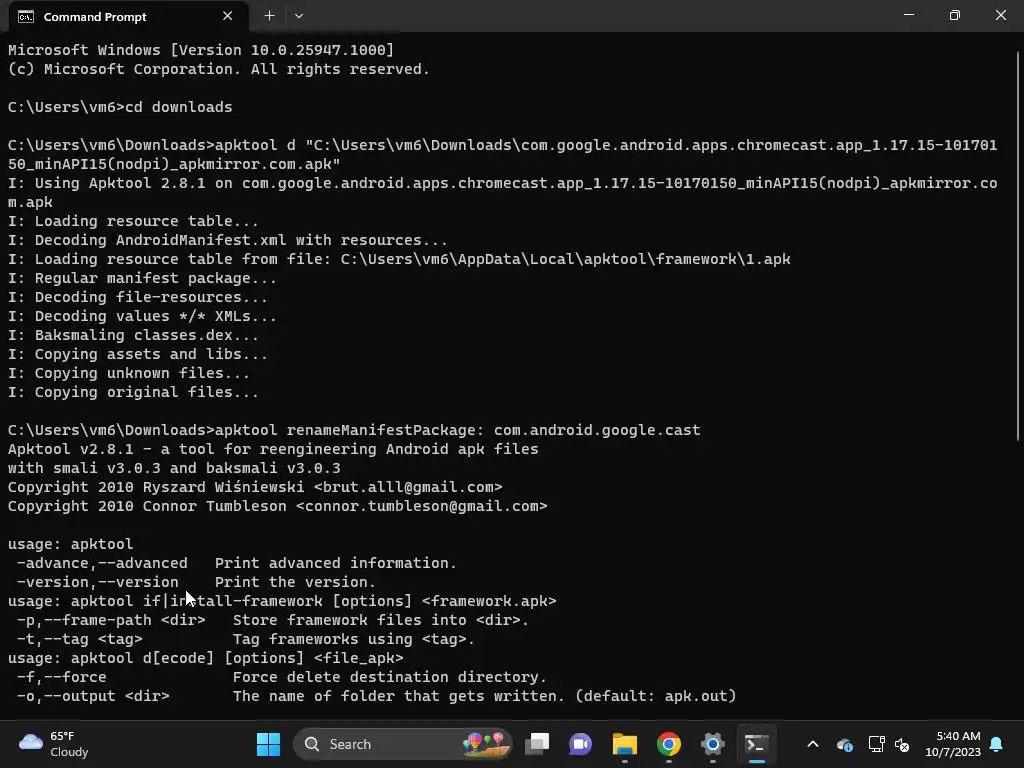Click '-version,--version' option text
Viewport: 1024px width, 768px height.
[97, 583]
